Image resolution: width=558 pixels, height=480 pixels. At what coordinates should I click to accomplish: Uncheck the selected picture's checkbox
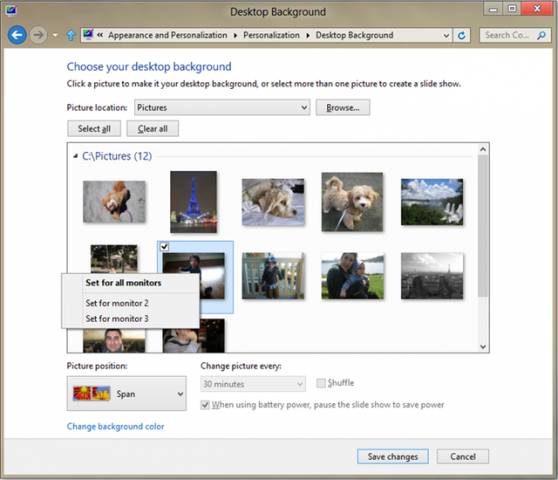pyautogui.click(x=164, y=246)
